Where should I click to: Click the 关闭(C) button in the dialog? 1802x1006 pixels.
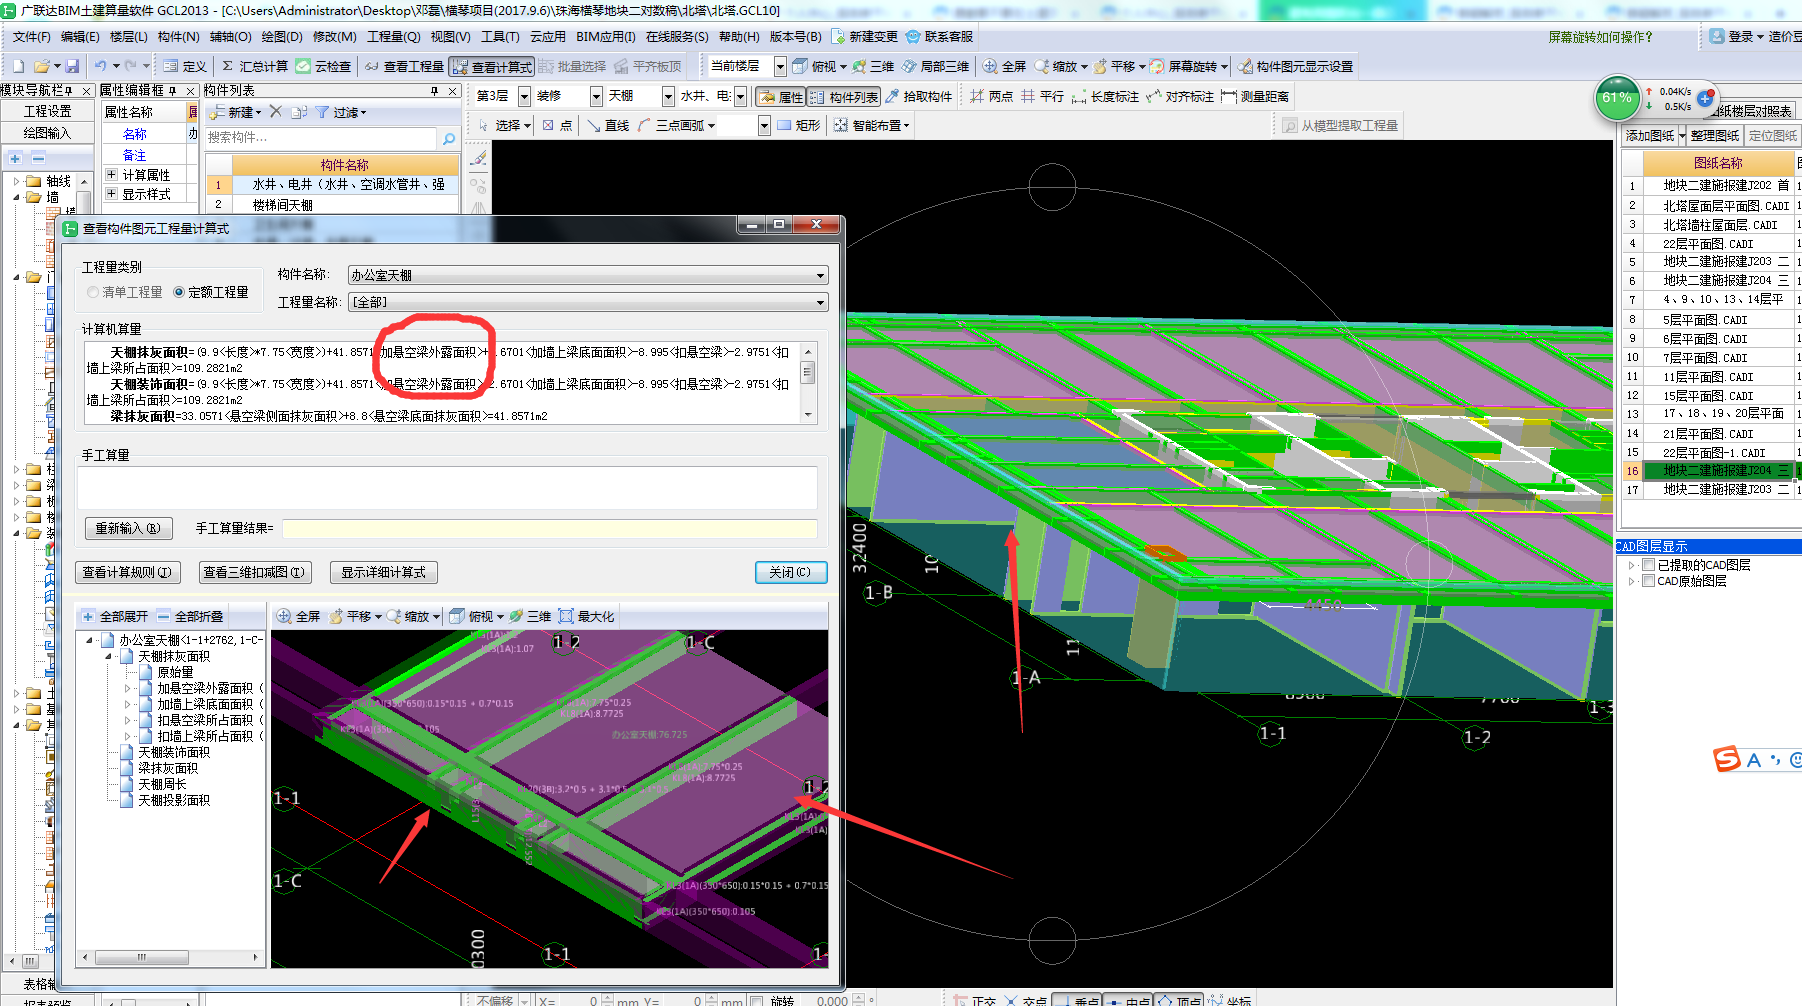click(791, 573)
